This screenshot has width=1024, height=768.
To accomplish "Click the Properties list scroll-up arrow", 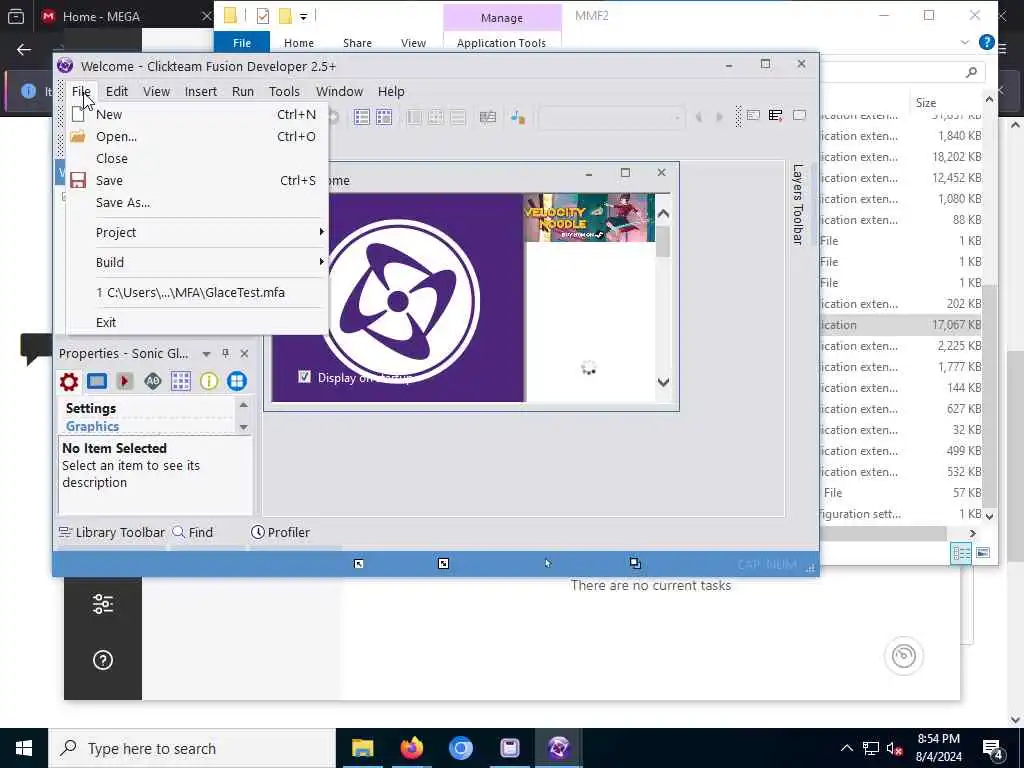I will [x=244, y=405].
